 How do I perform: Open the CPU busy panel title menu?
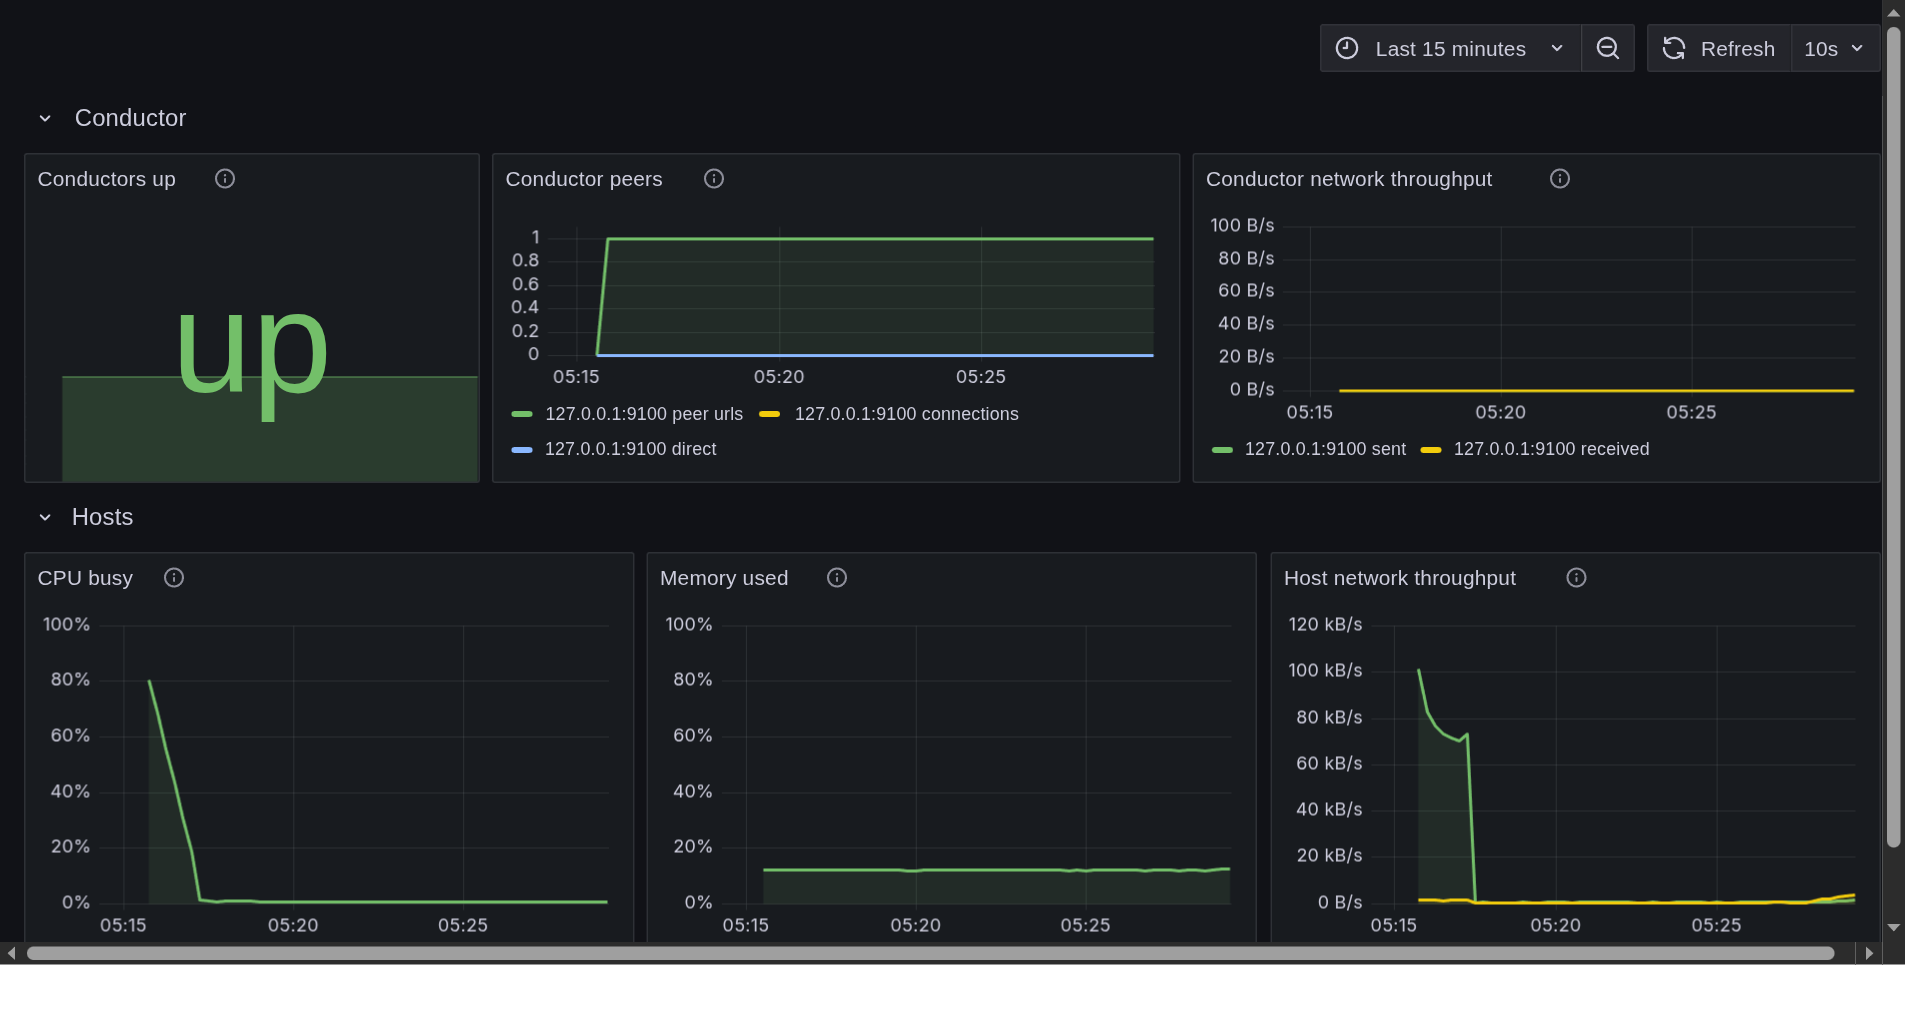pos(85,578)
